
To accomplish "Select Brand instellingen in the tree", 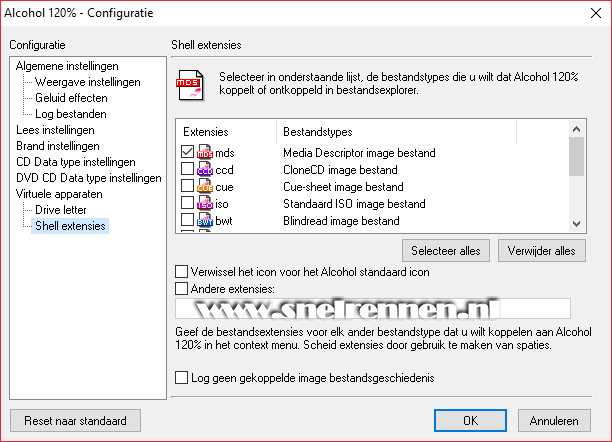I will [58, 146].
